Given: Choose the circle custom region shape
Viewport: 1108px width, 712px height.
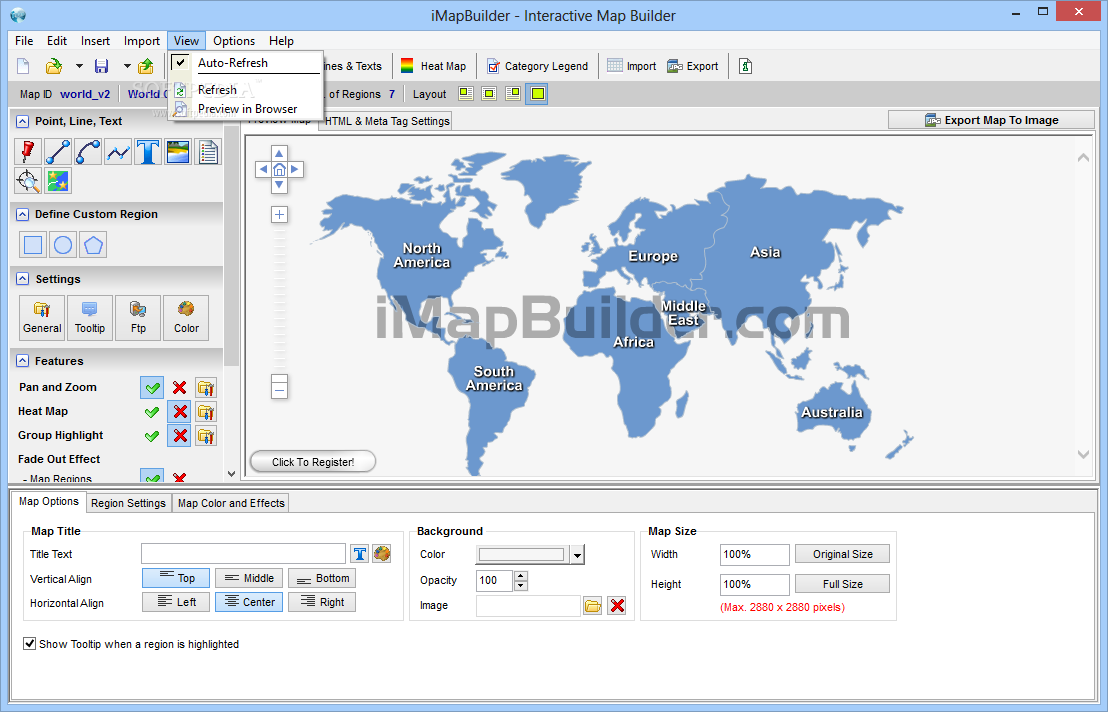Looking at the screenshot, I should [63, 245].
